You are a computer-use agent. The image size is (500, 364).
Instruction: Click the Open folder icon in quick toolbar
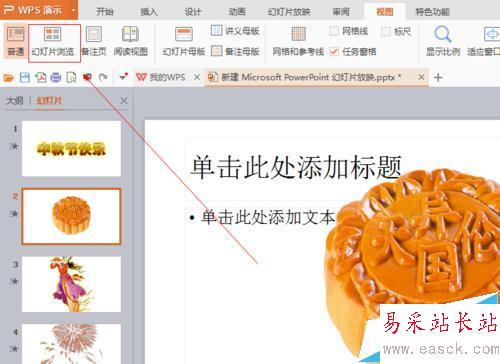click(9, 78)
